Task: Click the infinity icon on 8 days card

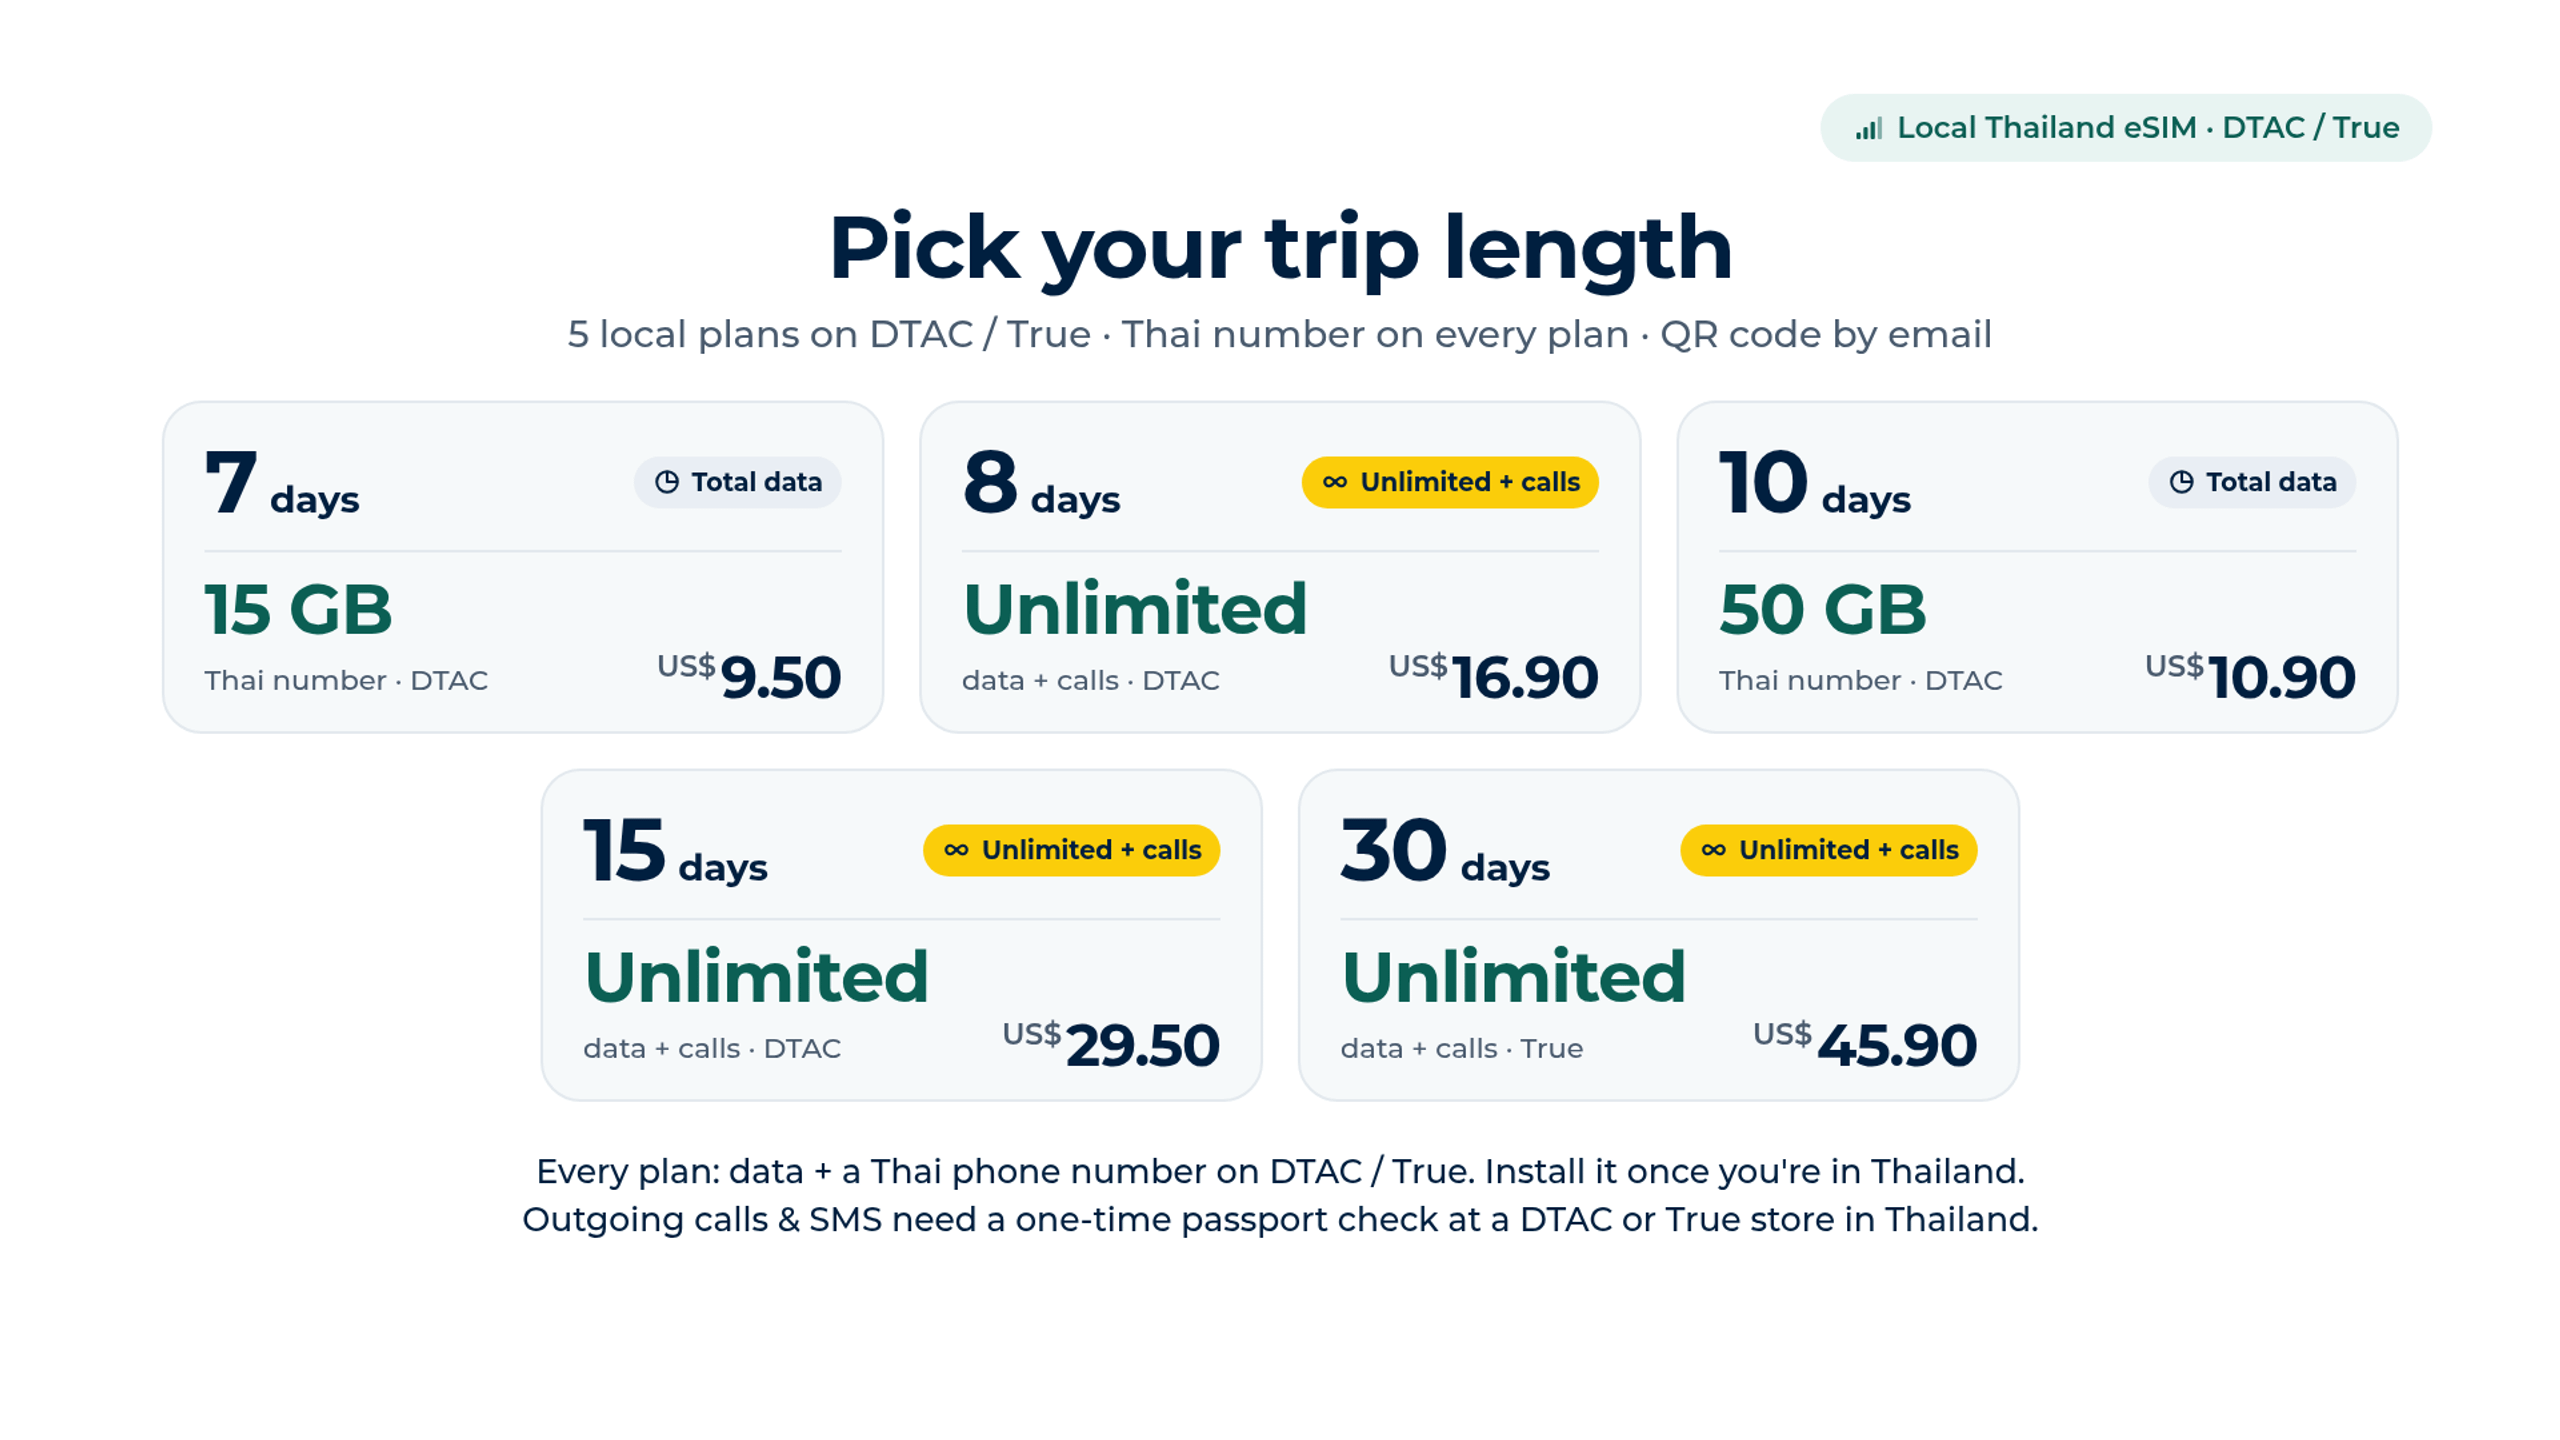Action: click(1335, 482)
